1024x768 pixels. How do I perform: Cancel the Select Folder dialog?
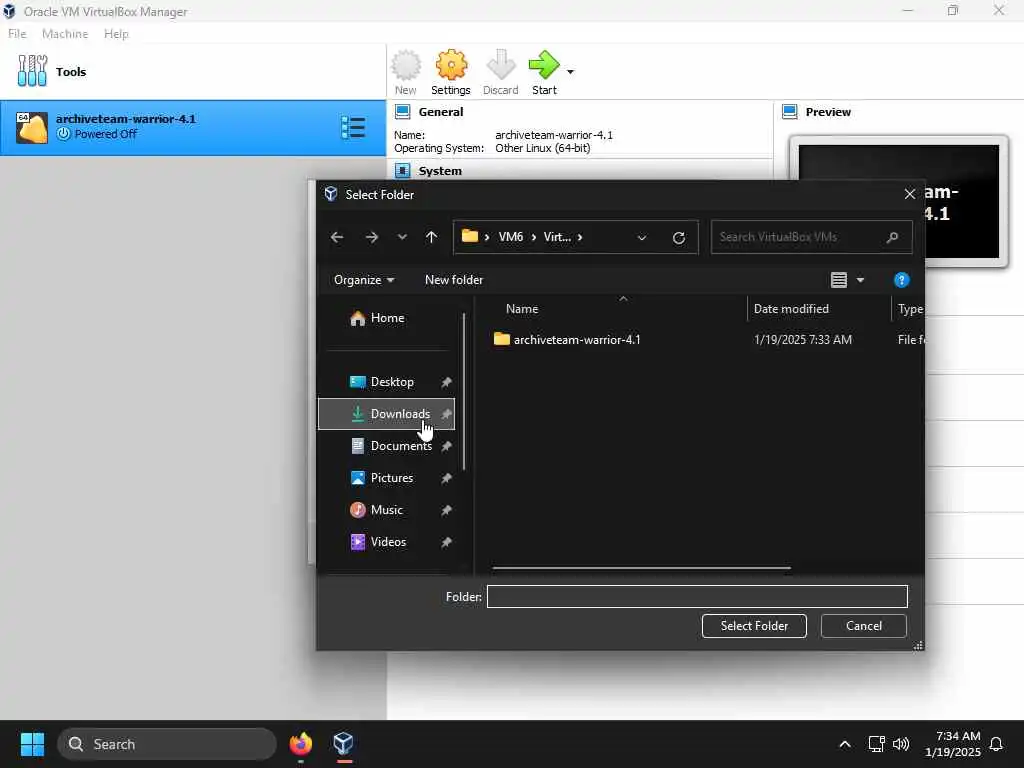point(863,626)
